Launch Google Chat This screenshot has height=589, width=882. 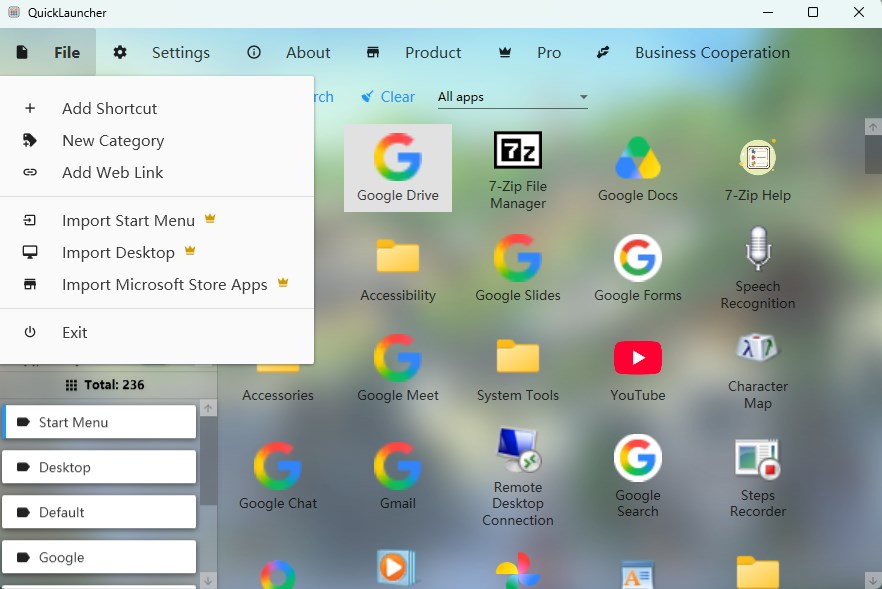tap(278, 475)
